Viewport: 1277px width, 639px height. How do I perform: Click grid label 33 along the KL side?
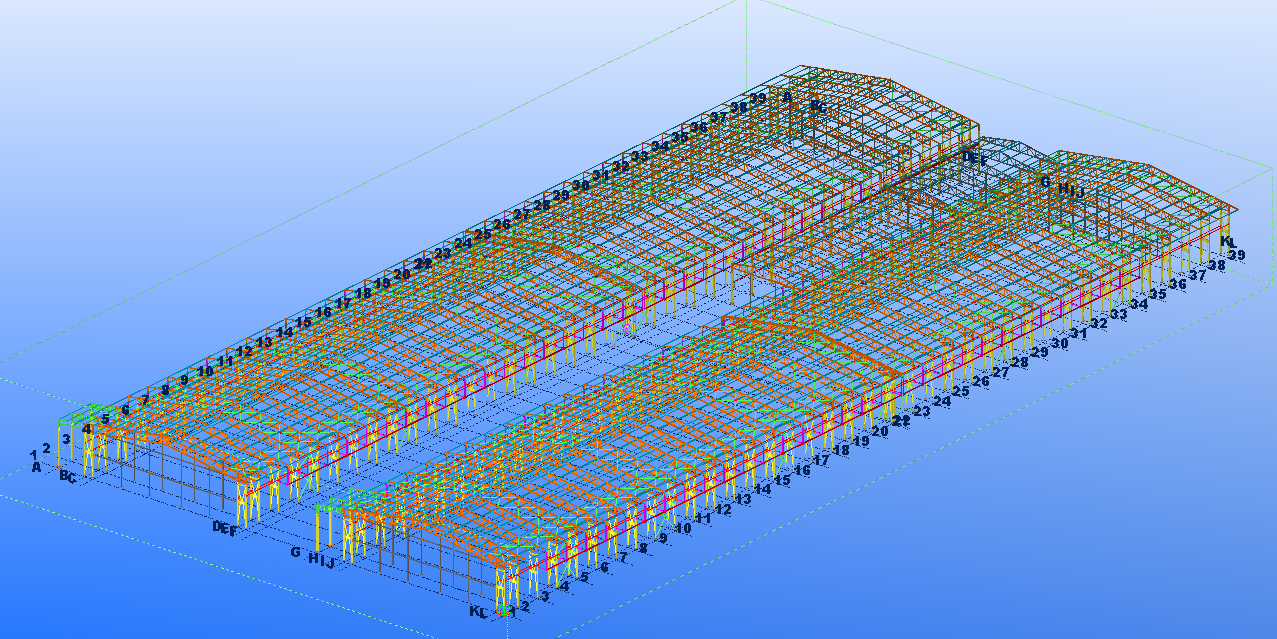(1119, 314)
